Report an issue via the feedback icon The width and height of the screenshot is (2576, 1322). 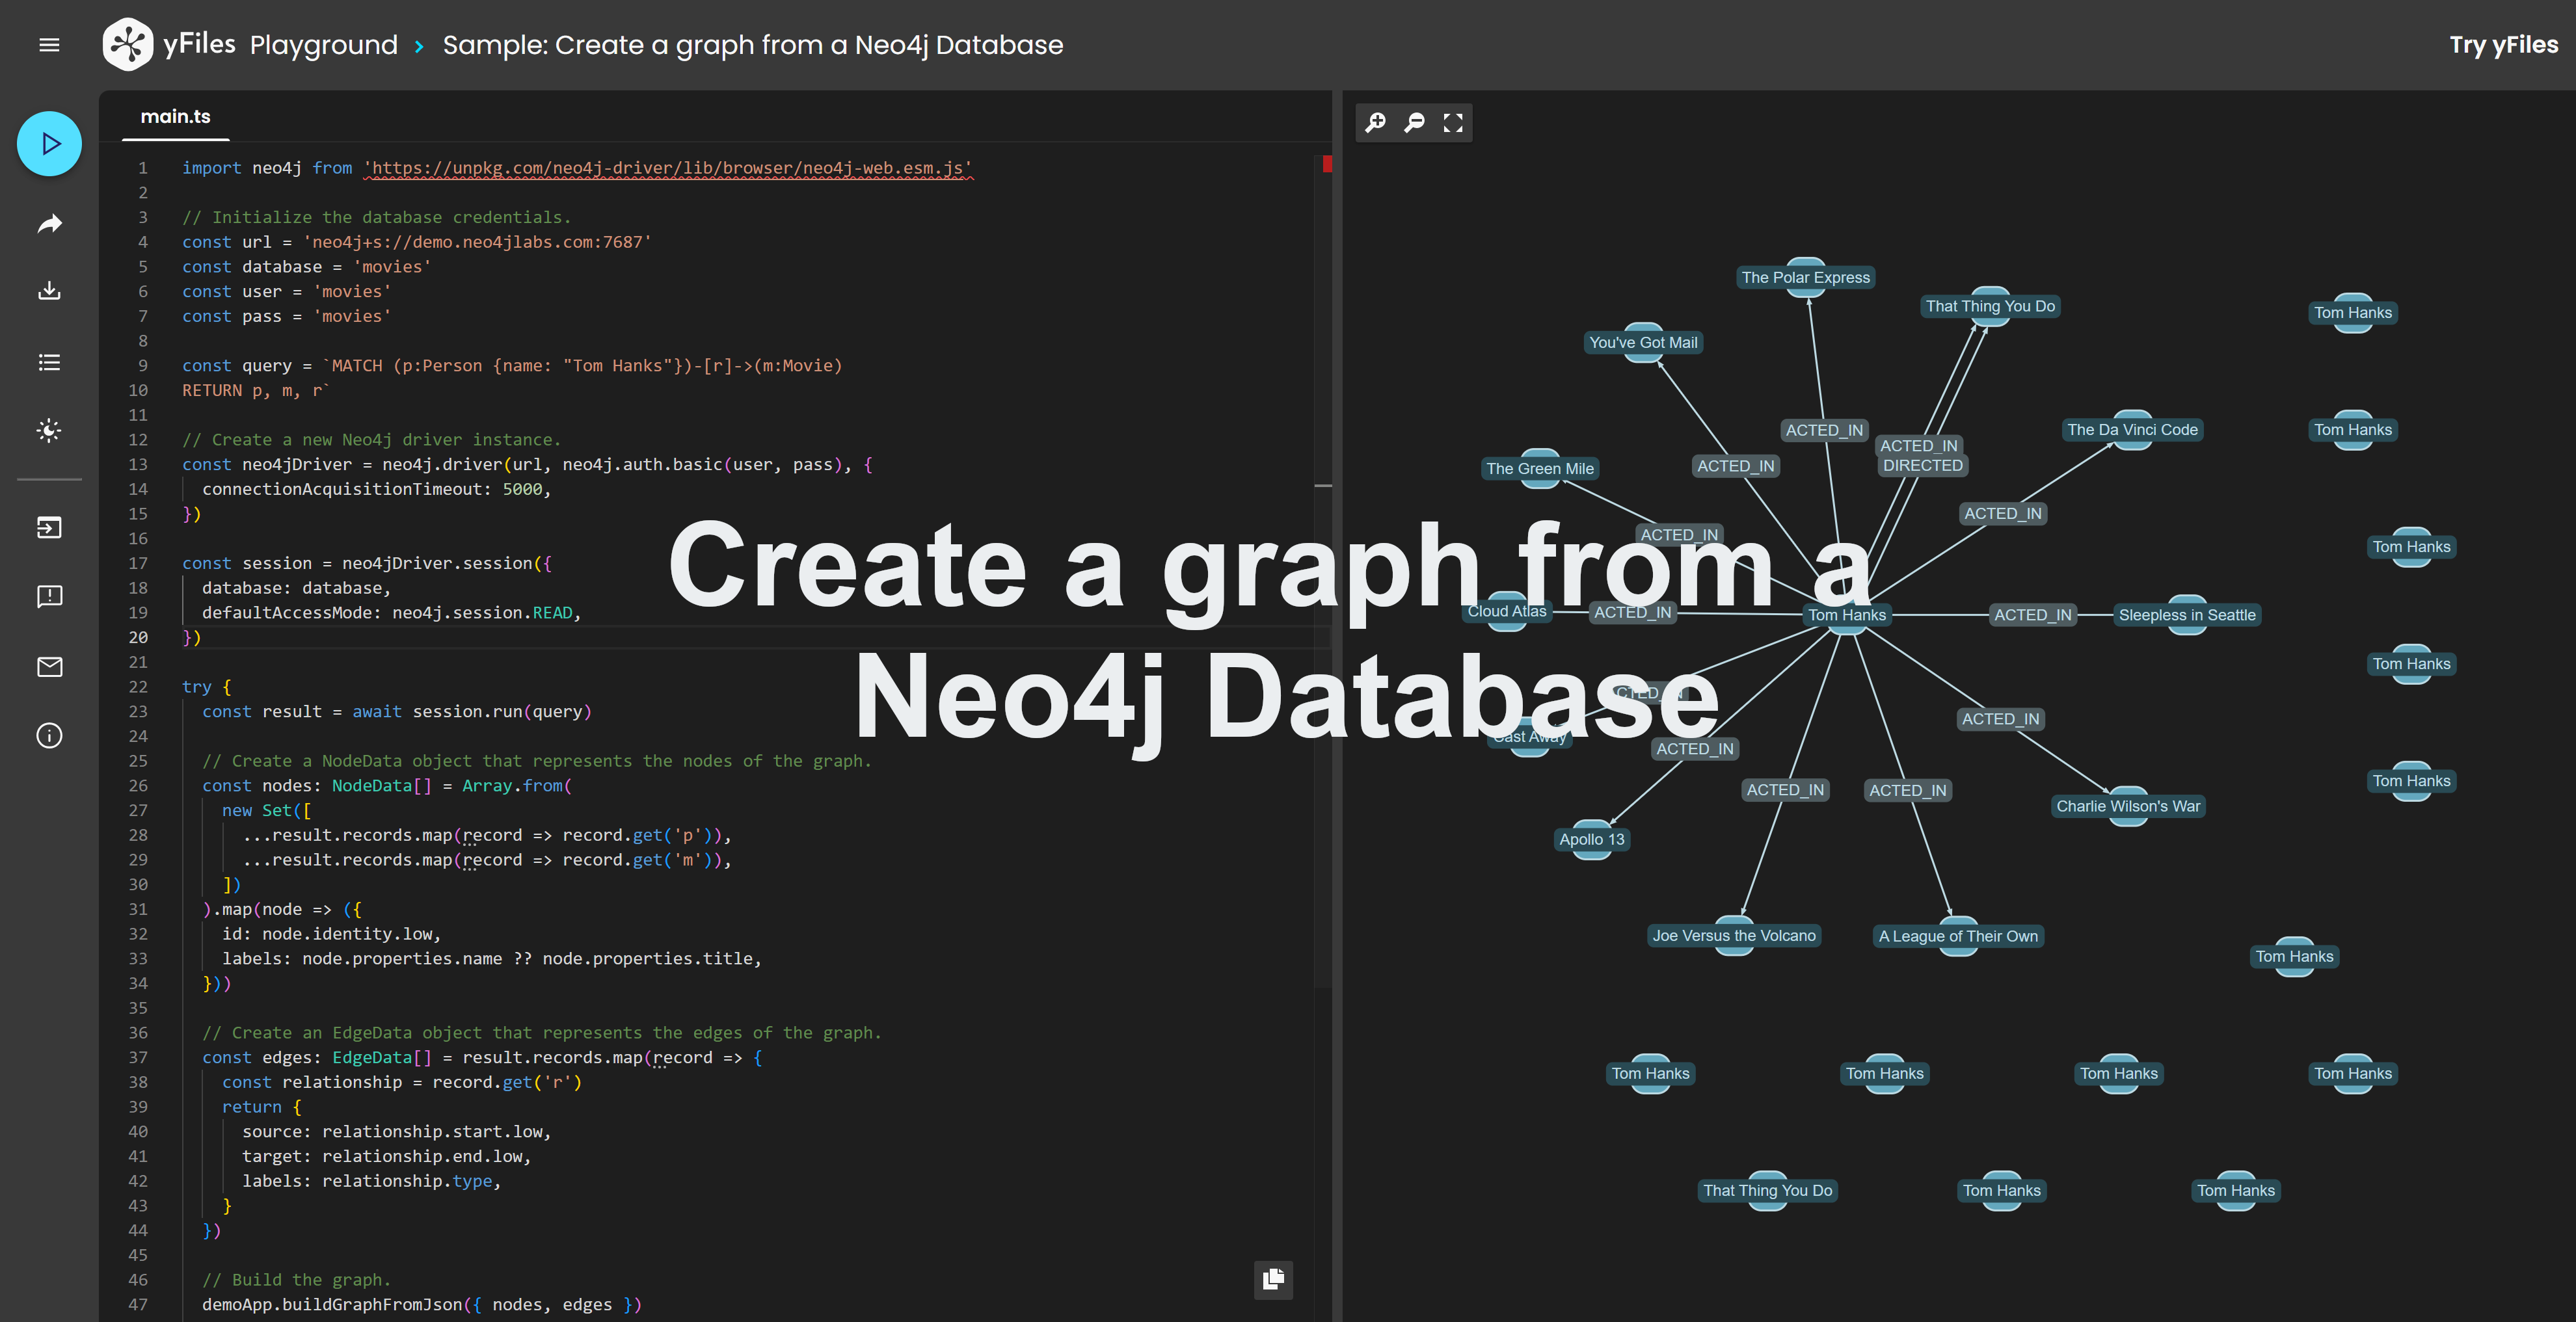[48, 596]
